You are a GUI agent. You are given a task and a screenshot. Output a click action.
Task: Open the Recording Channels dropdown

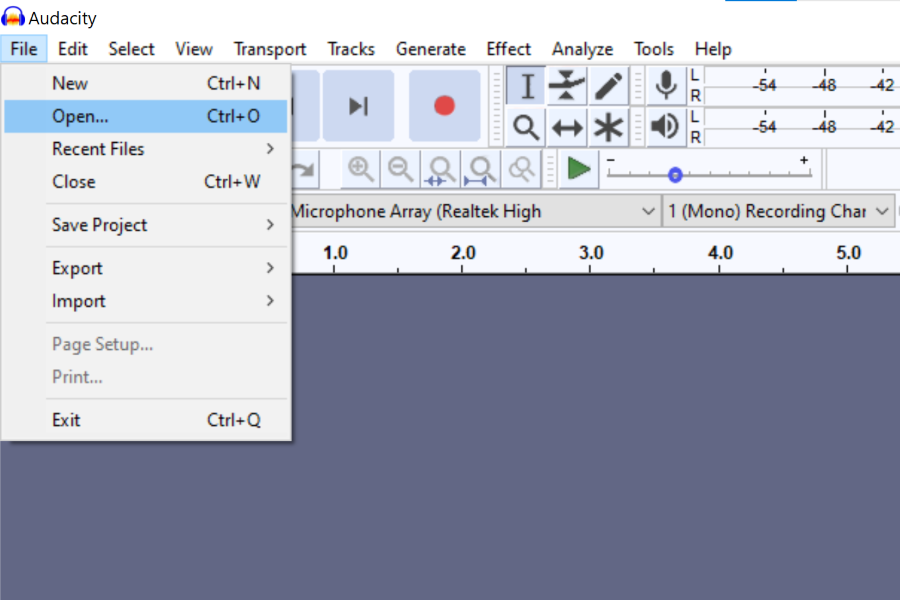point(778,211)
